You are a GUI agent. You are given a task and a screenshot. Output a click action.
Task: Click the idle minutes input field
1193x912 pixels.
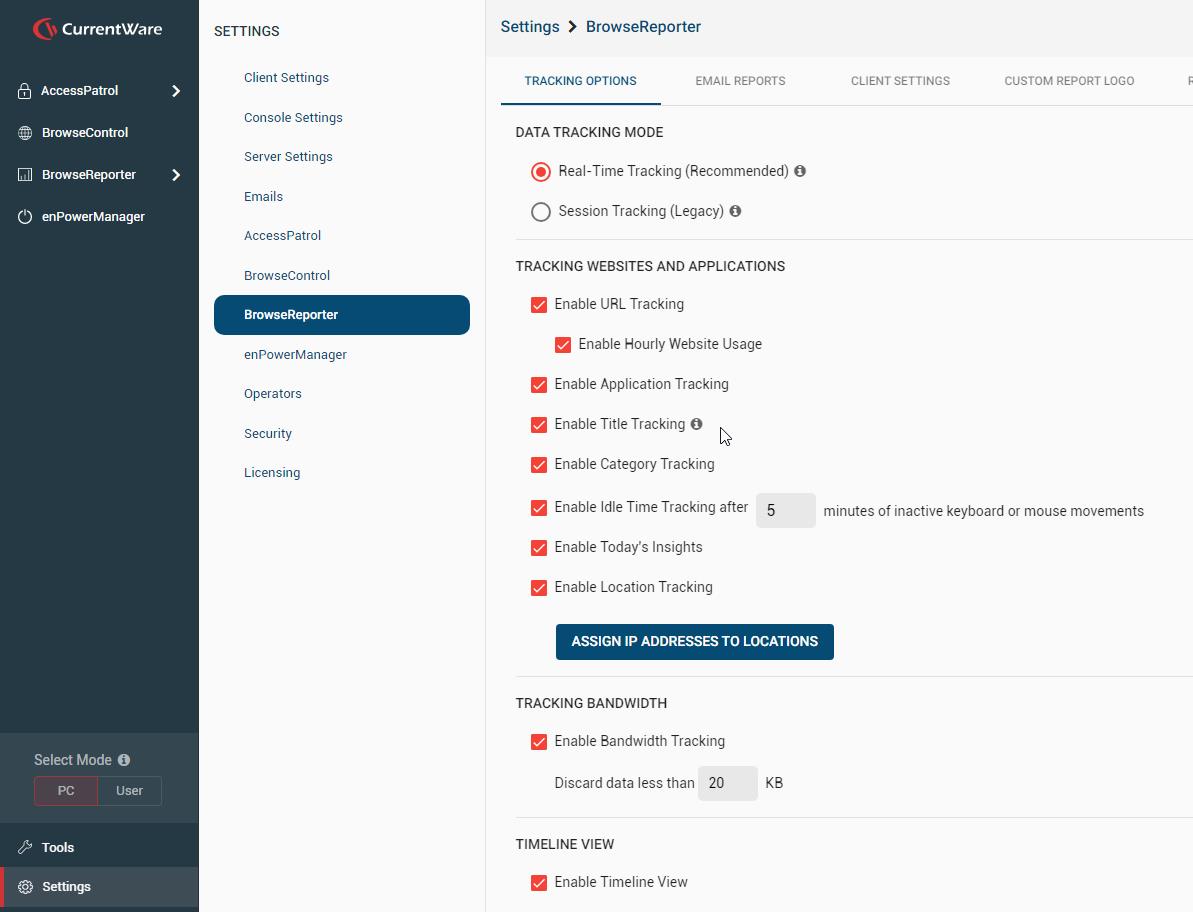785,510
